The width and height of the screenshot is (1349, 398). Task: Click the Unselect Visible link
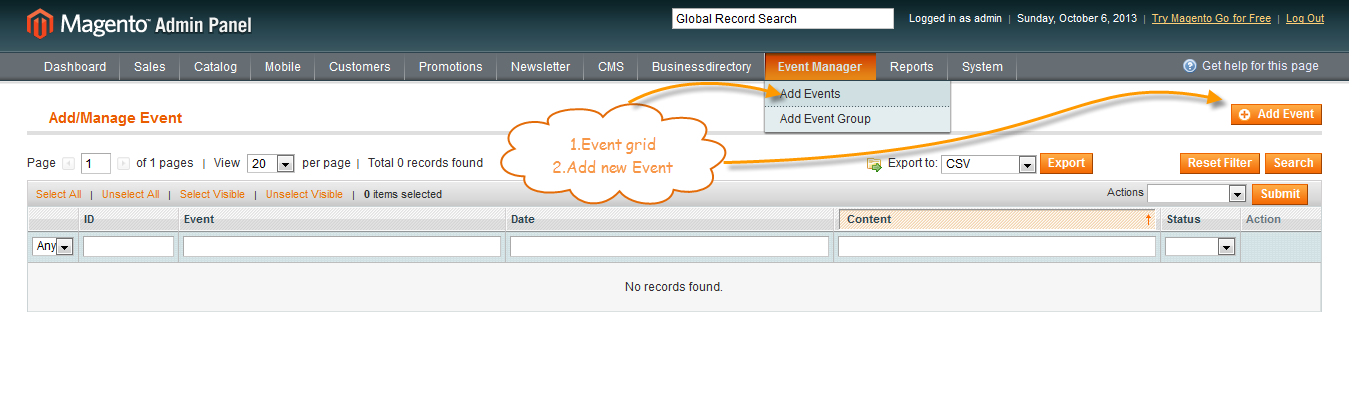[304, 194]
